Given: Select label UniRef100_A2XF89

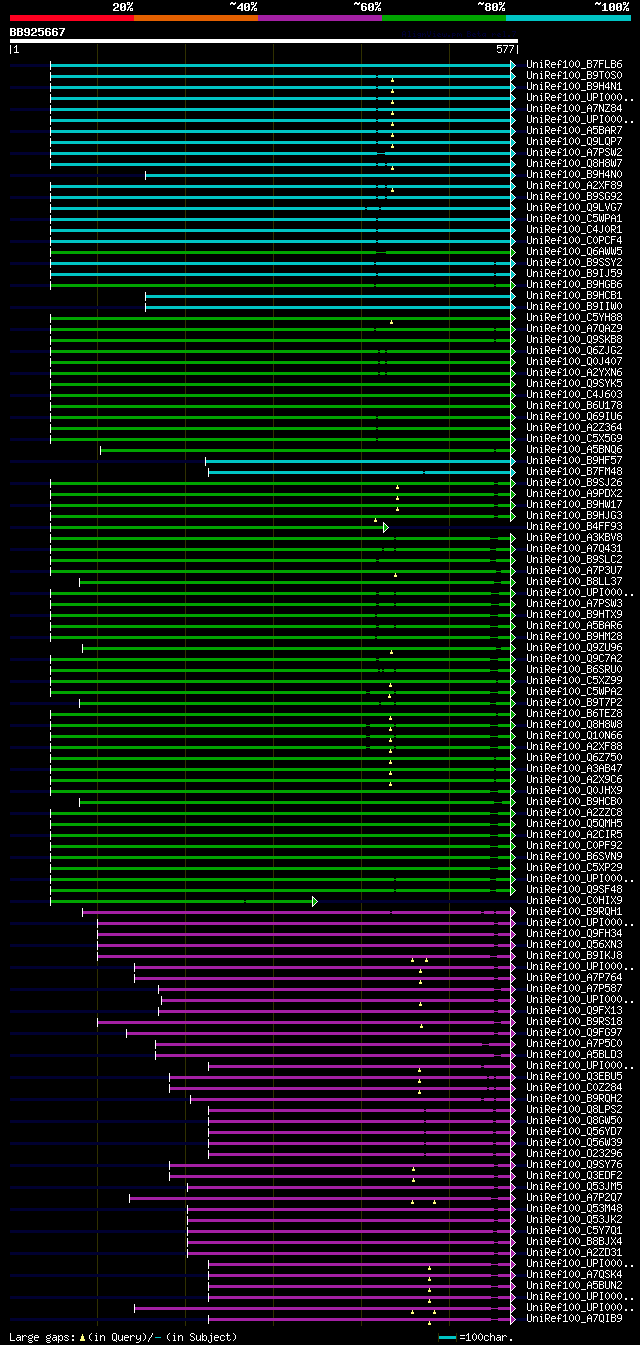Looking at the screenshot, I should point(574,185).
